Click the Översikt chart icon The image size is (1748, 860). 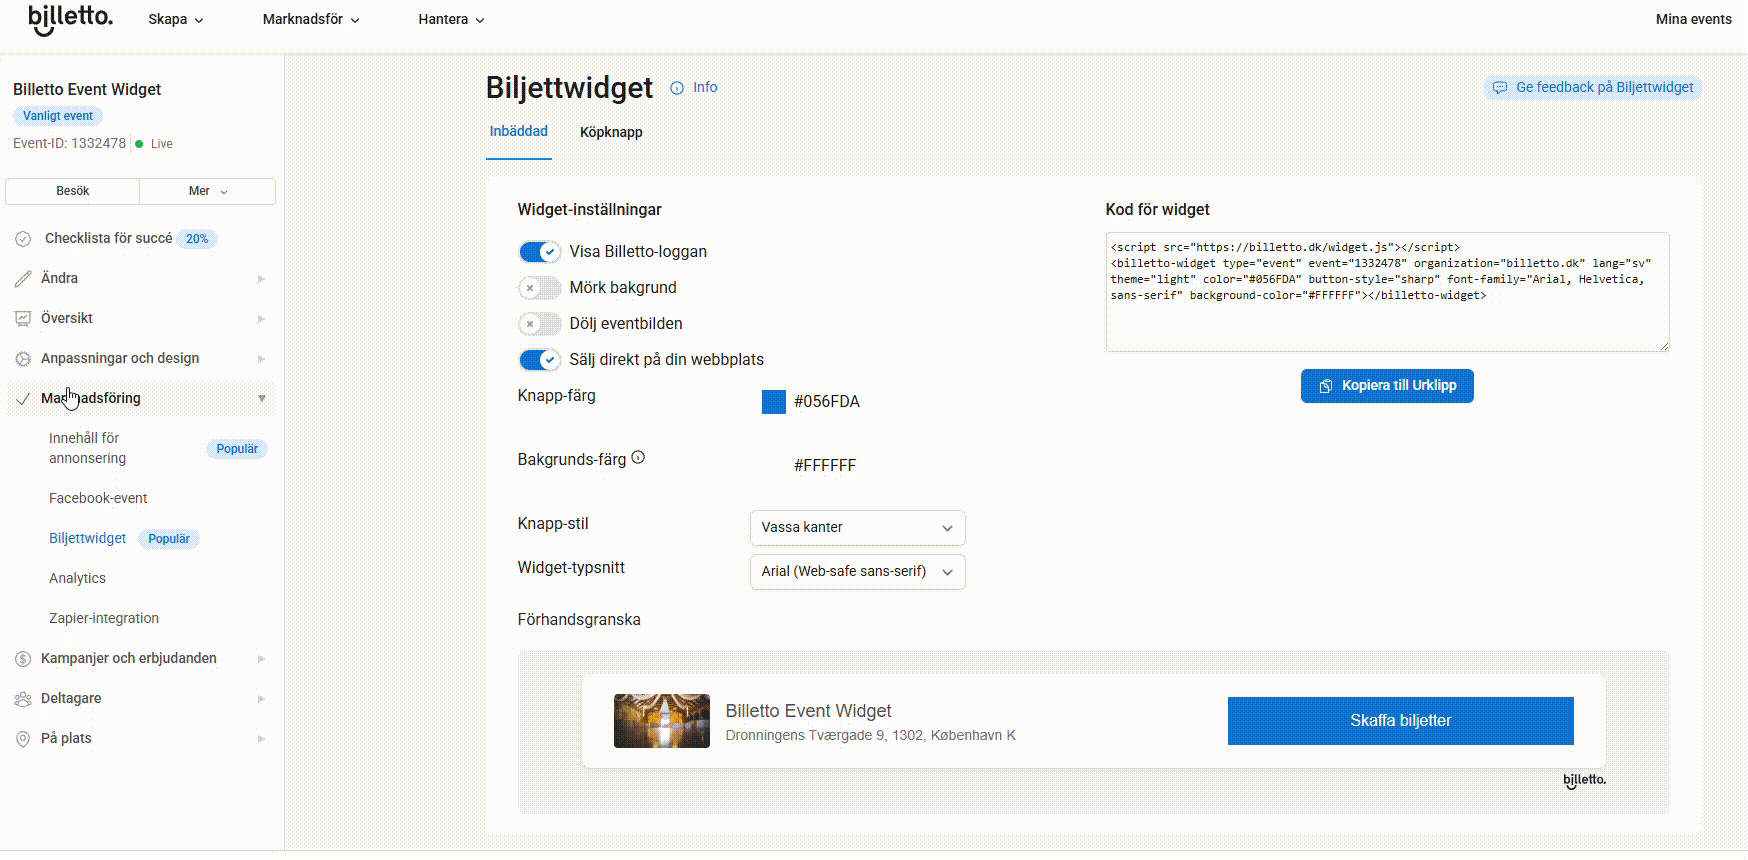click(x=23, y=319)
